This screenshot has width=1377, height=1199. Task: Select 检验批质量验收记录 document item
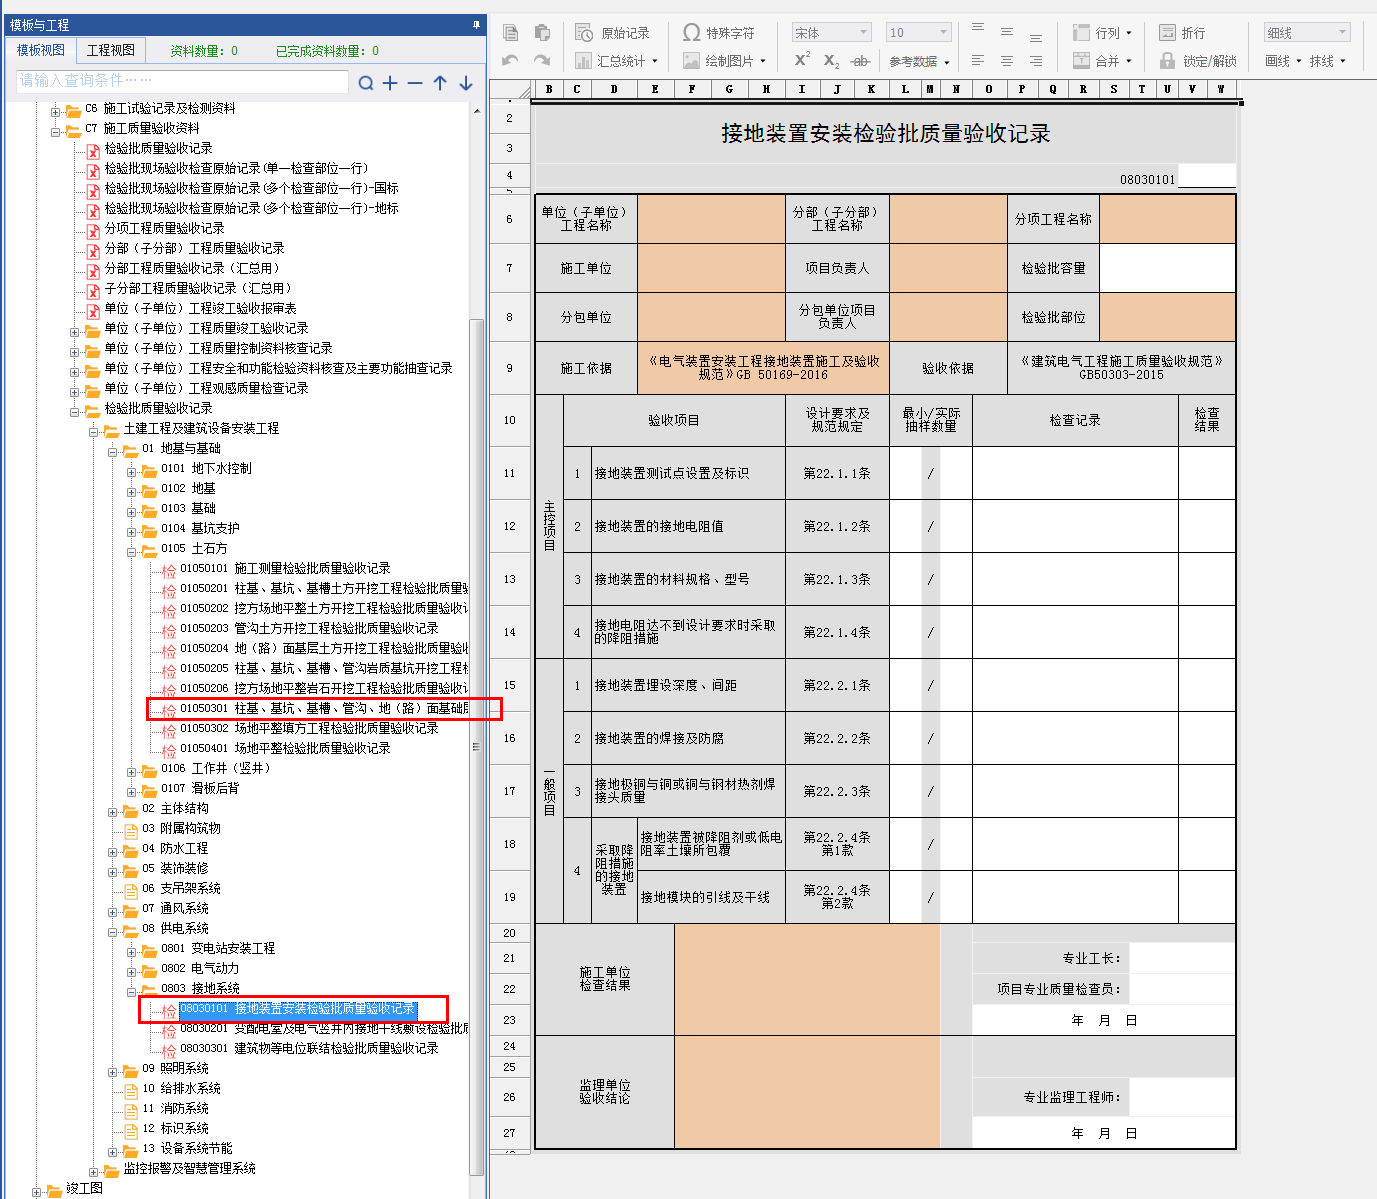pos(158,148)
